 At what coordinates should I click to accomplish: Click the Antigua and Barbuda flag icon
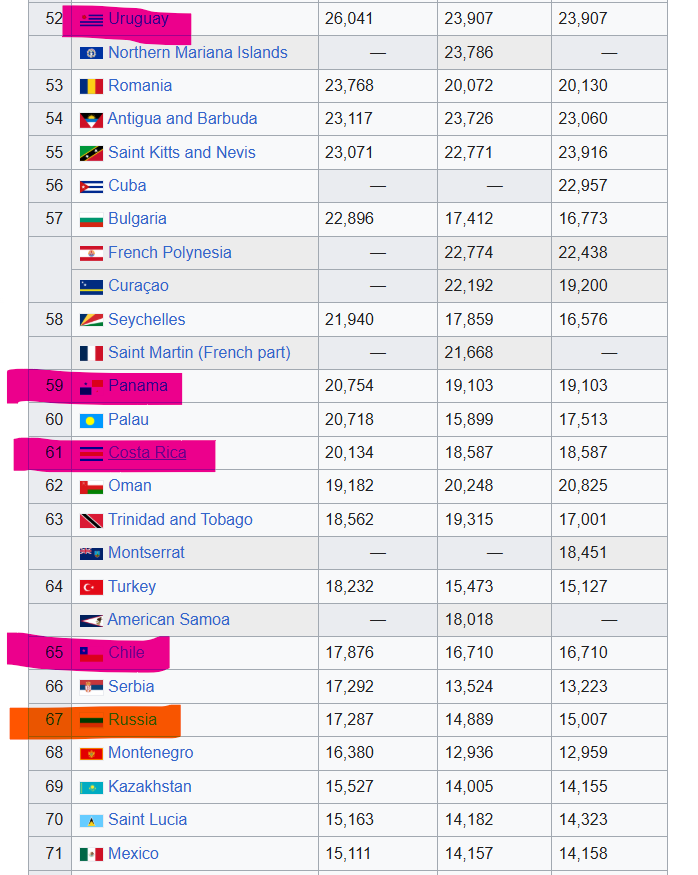pos(91,119)
